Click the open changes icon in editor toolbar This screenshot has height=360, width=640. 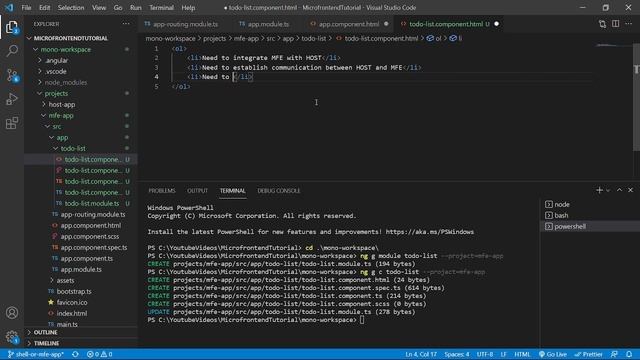(602, 24)
